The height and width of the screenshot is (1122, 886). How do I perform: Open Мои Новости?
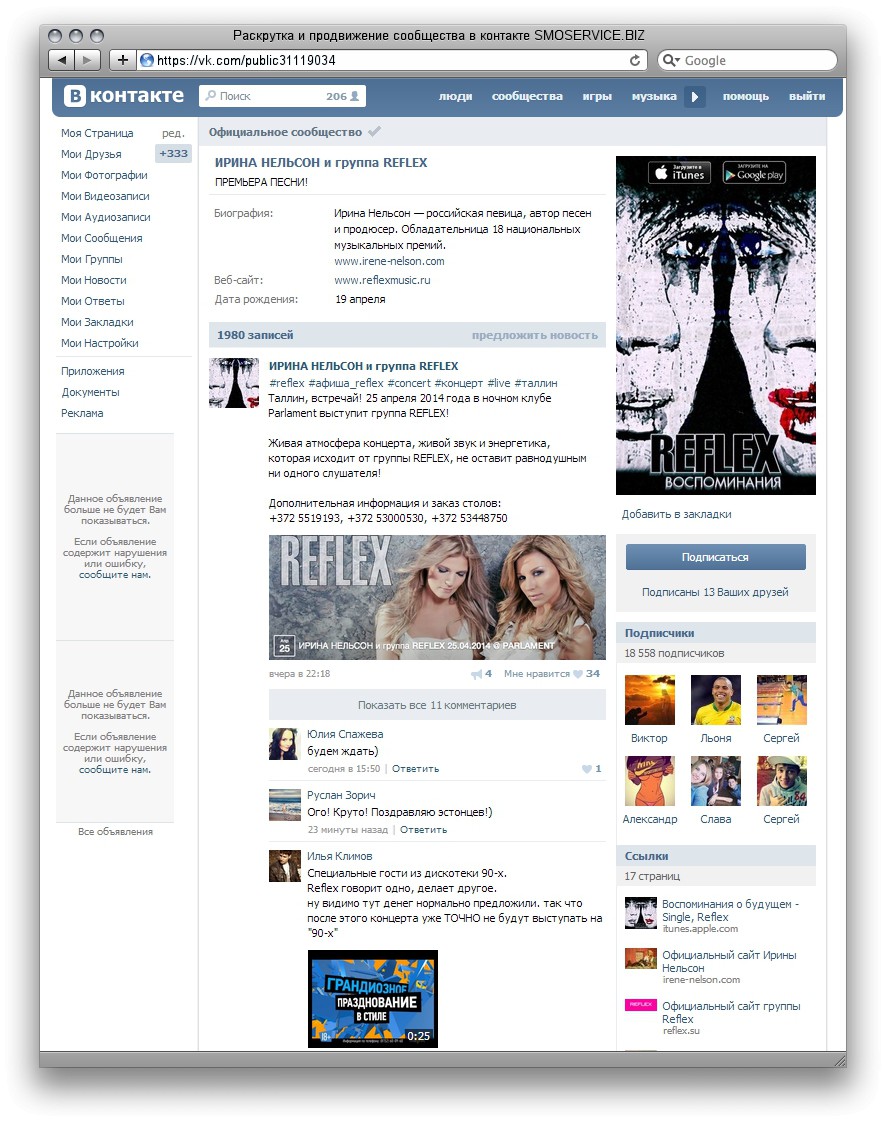[94, 280]
